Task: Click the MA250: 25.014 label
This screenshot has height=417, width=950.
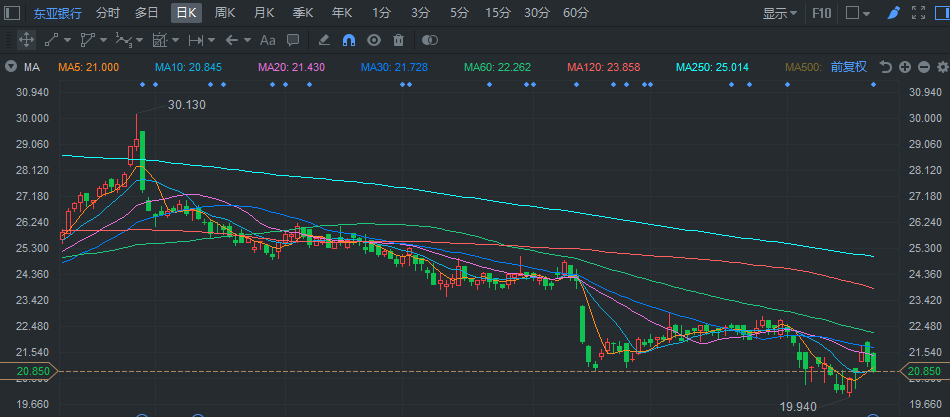Action: click(712, 67)
